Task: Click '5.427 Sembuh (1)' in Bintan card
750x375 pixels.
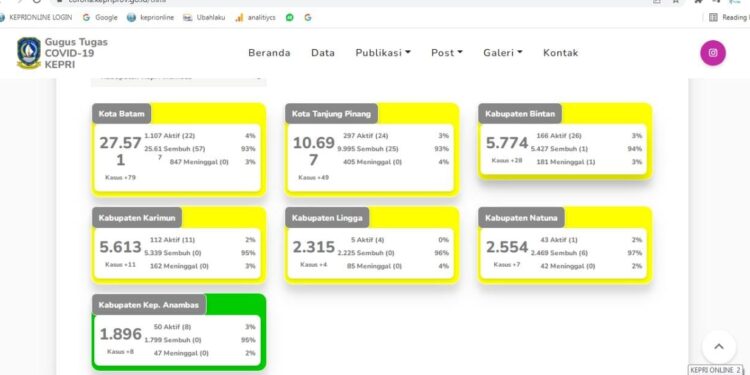Action: (x=559, y=149)
